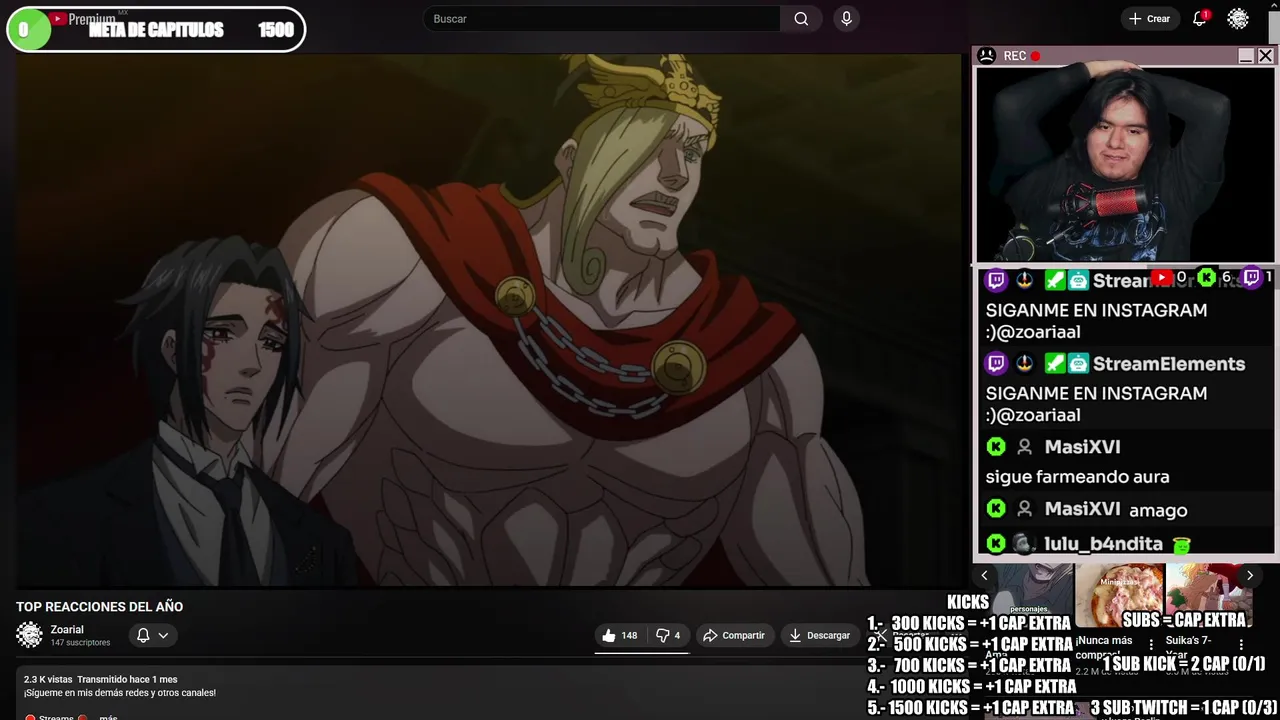Click the streamer webcam feed

tap(1125, 163)
